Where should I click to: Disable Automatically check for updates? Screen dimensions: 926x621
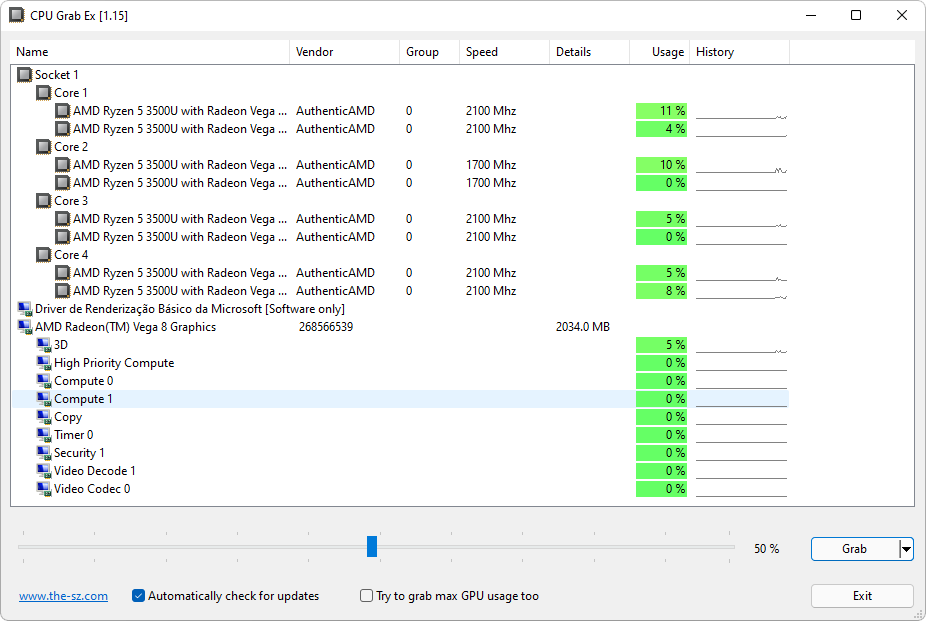pos(138,596)
